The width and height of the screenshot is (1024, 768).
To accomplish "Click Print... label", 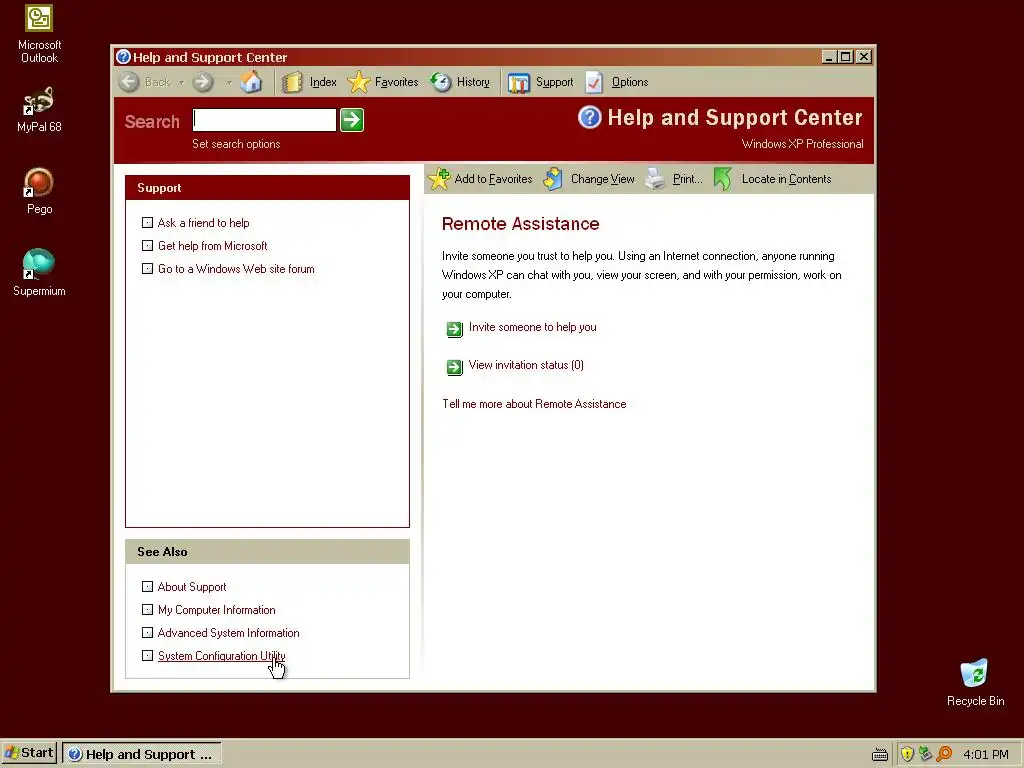I will coord(688,179).
